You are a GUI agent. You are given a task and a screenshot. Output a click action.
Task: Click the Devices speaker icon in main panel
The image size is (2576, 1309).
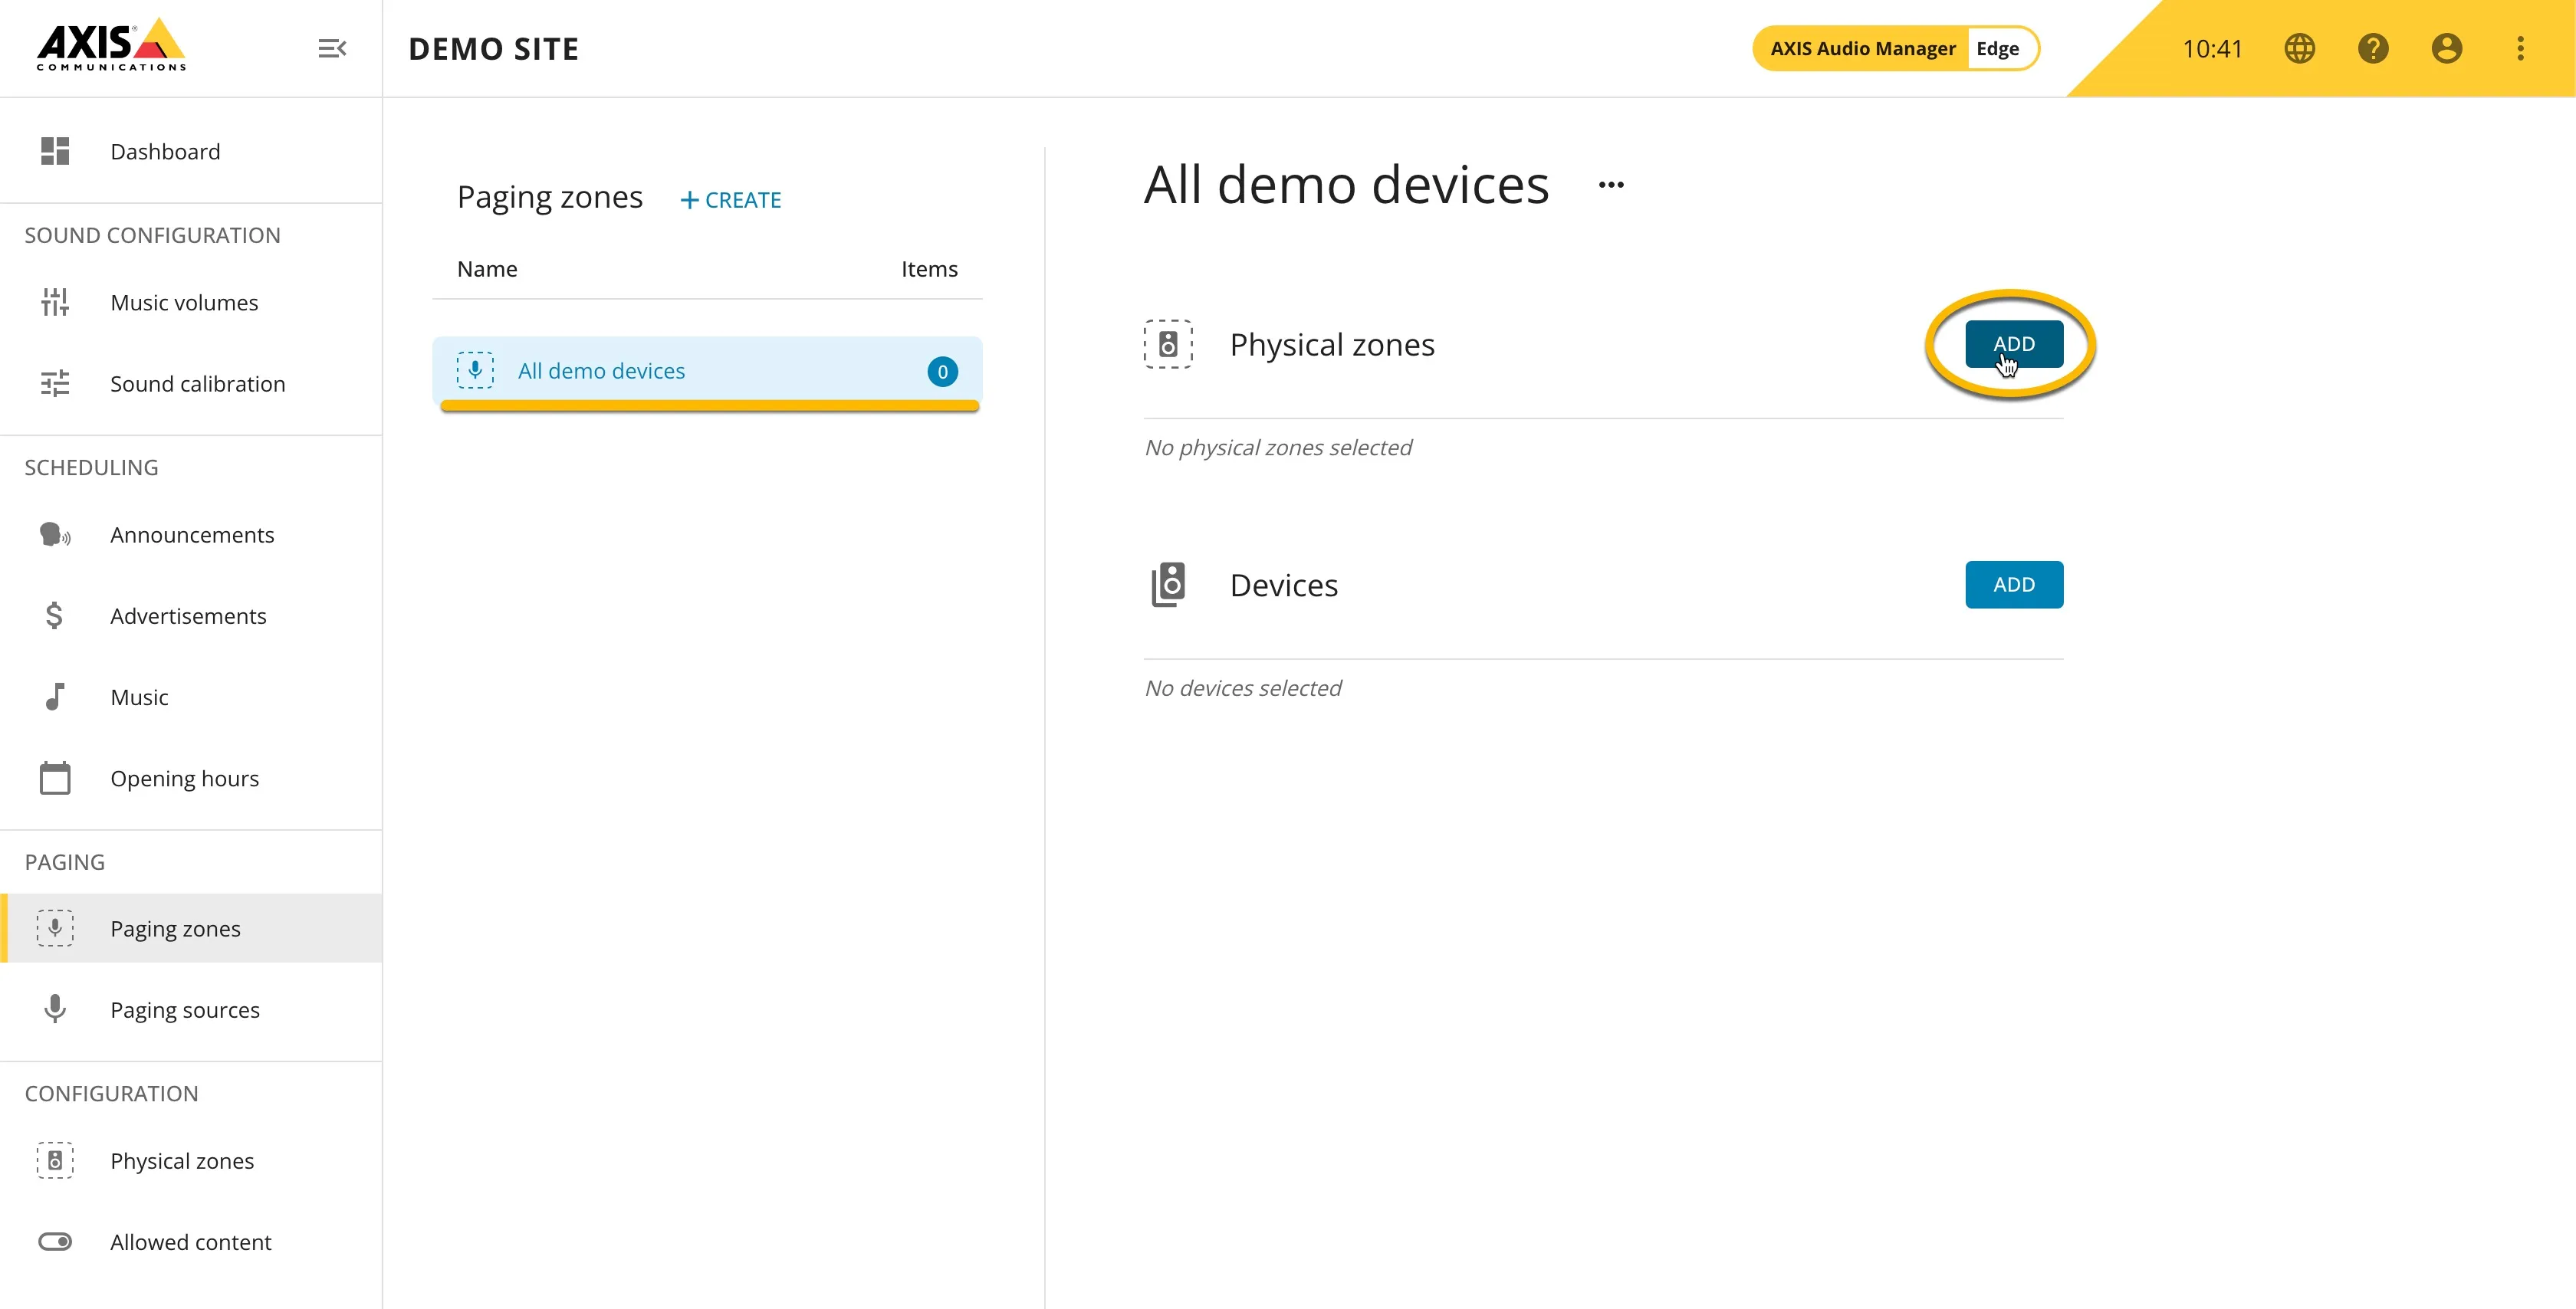point(1168,584)
